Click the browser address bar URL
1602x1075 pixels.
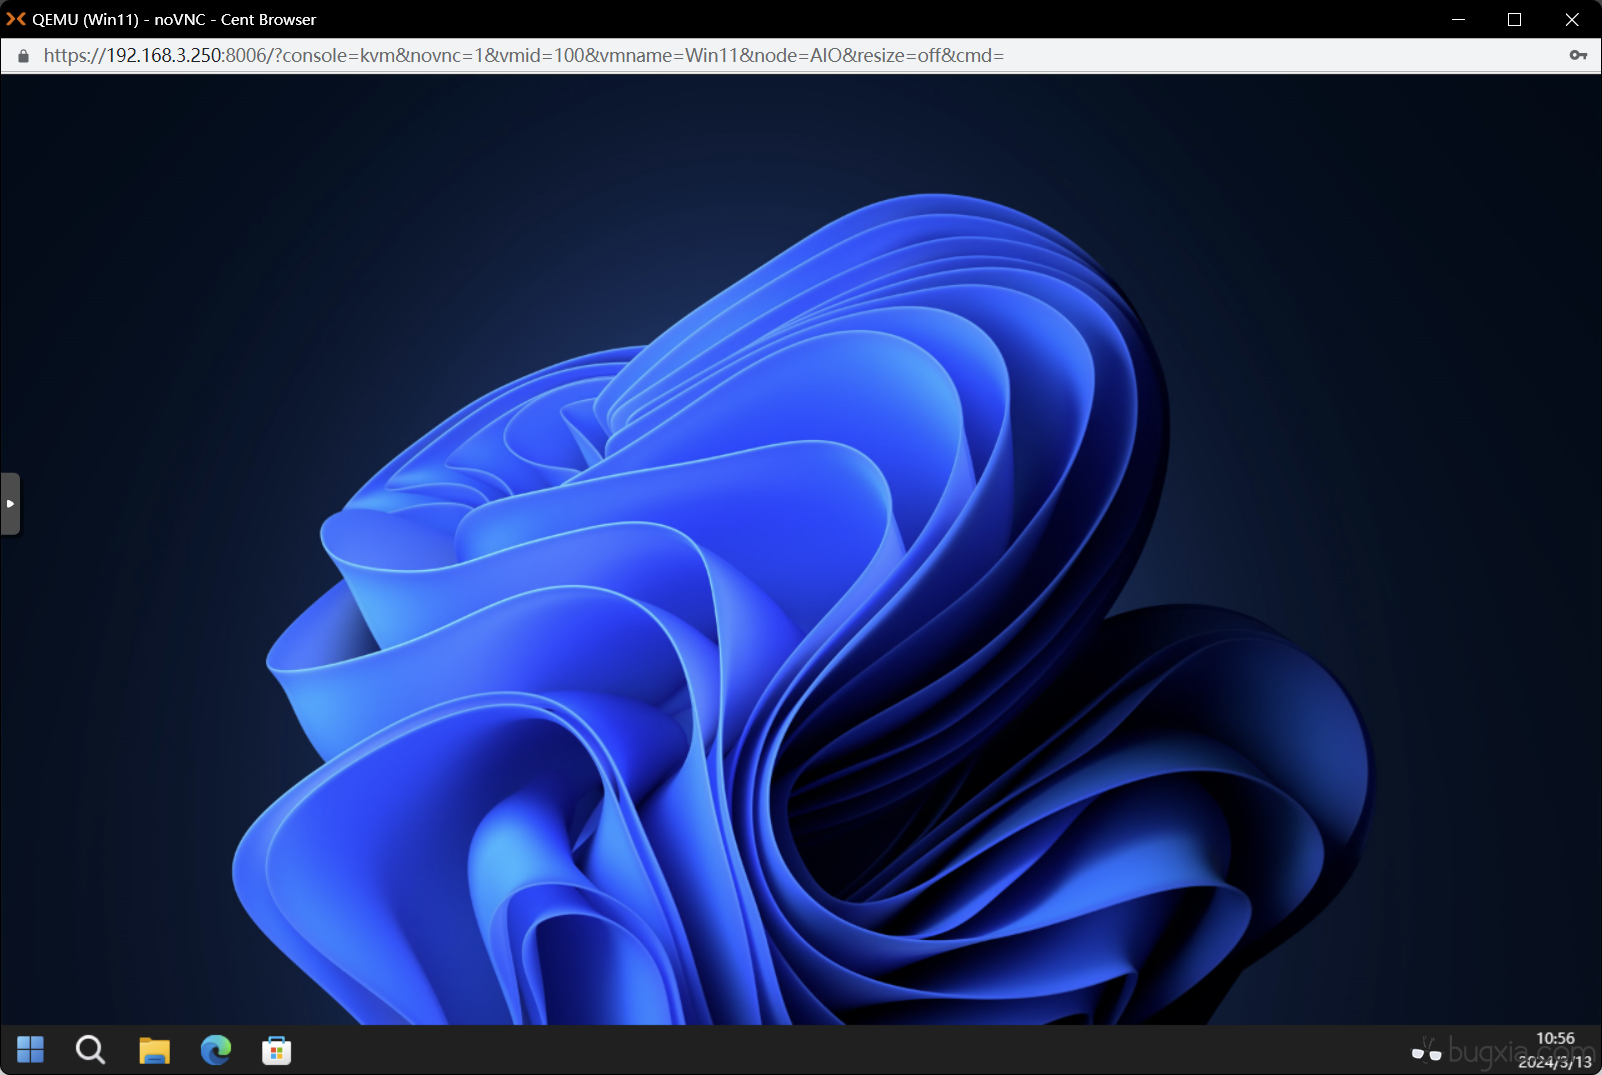(x=523, y=56)
